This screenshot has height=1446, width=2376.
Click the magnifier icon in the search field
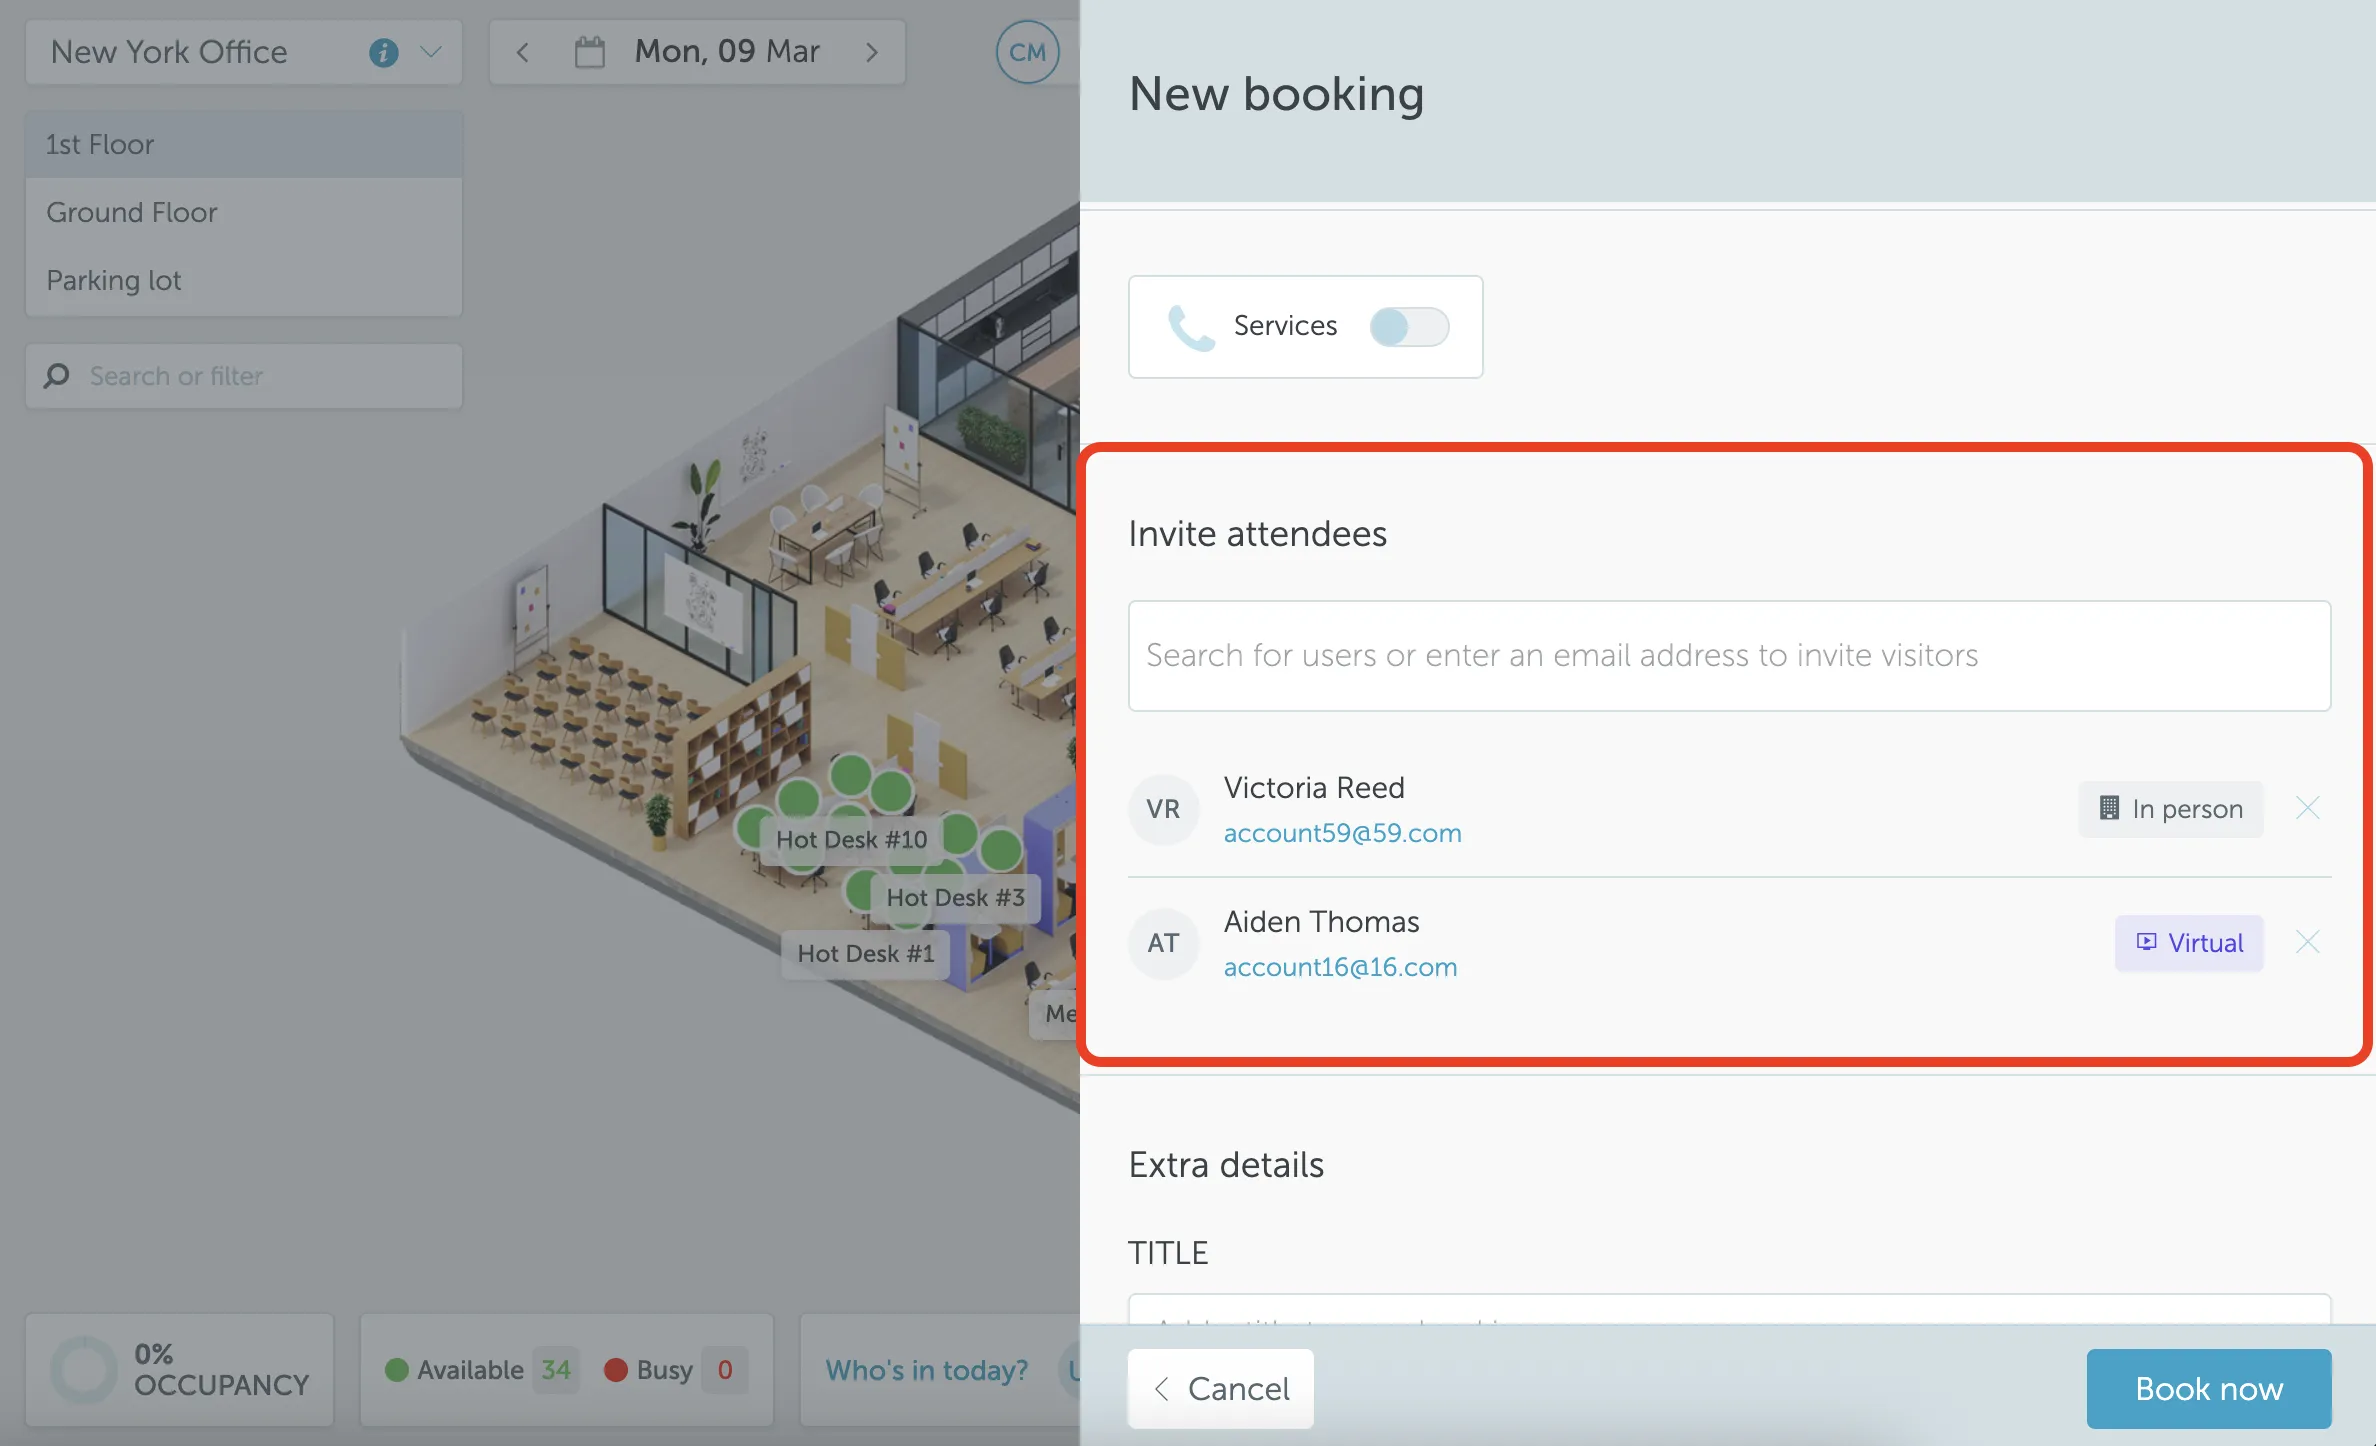click(x=56, y=376)
